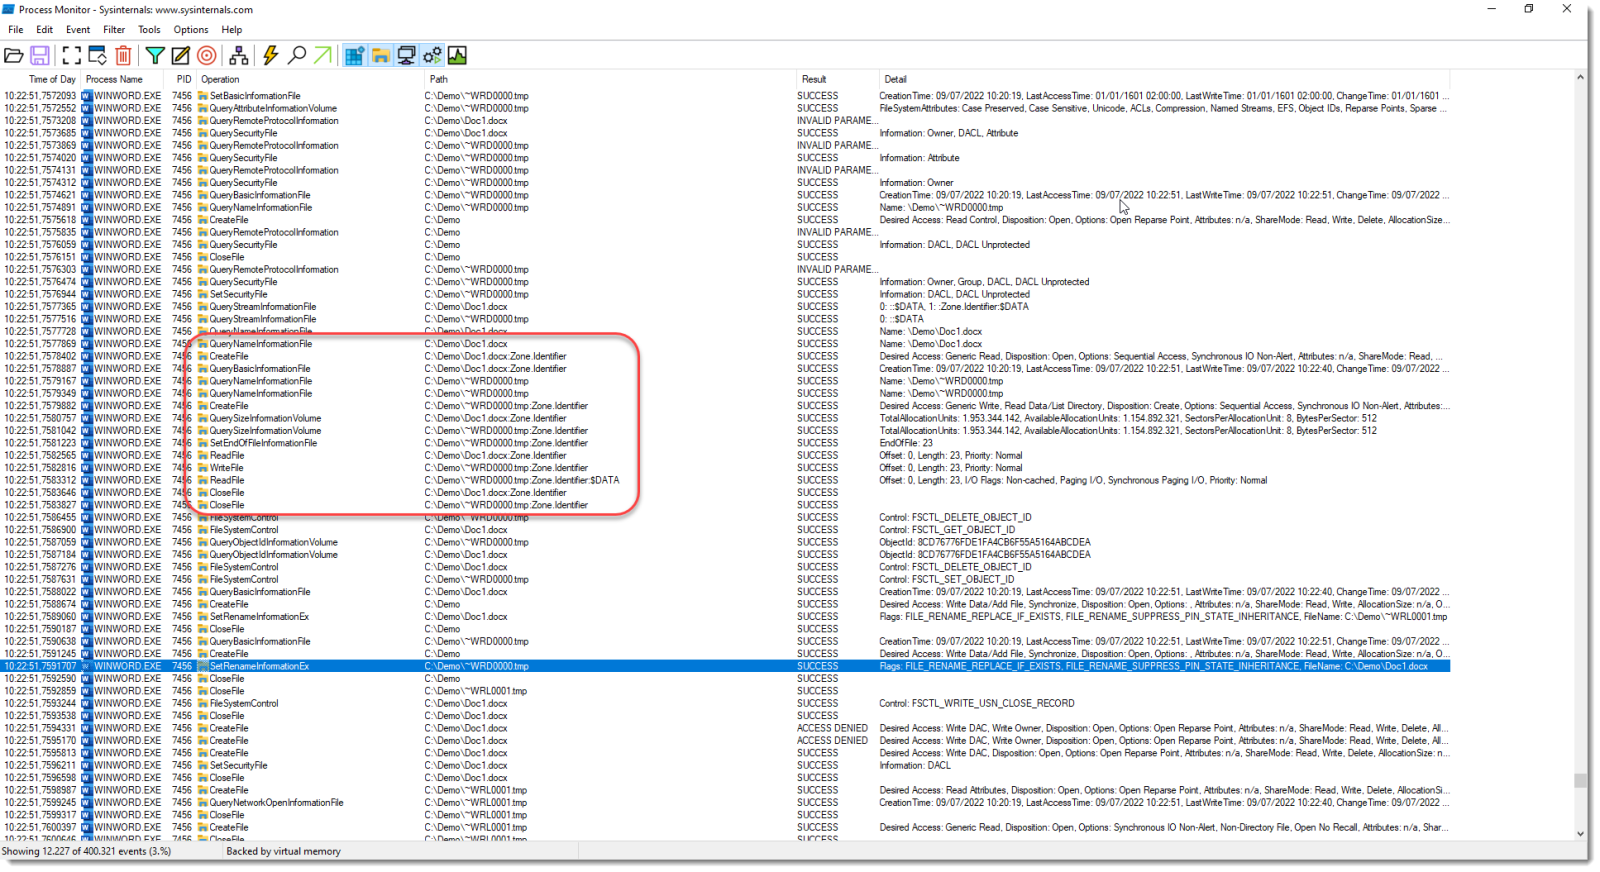Show the process tree icon

coord(239,56)
